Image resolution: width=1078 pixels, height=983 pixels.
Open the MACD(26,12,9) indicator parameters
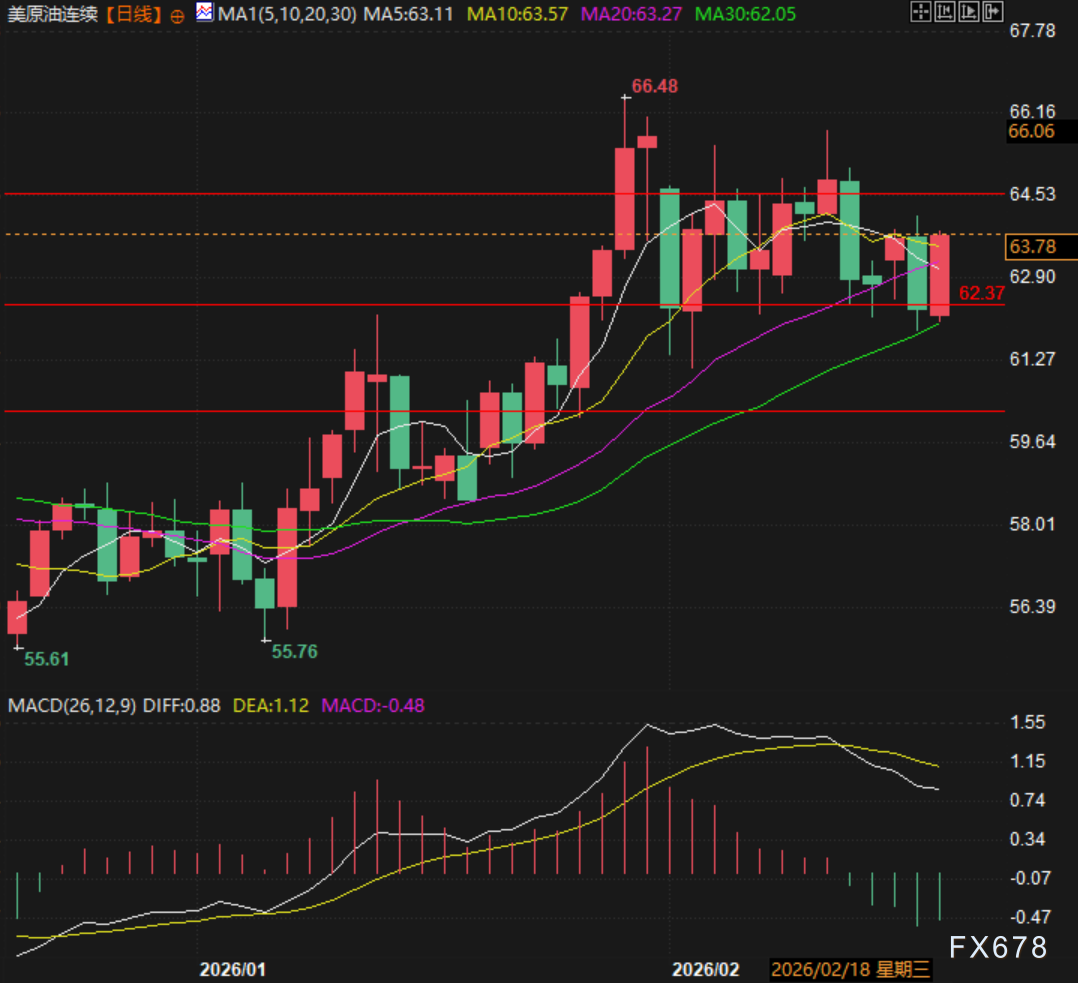point(72,705)
